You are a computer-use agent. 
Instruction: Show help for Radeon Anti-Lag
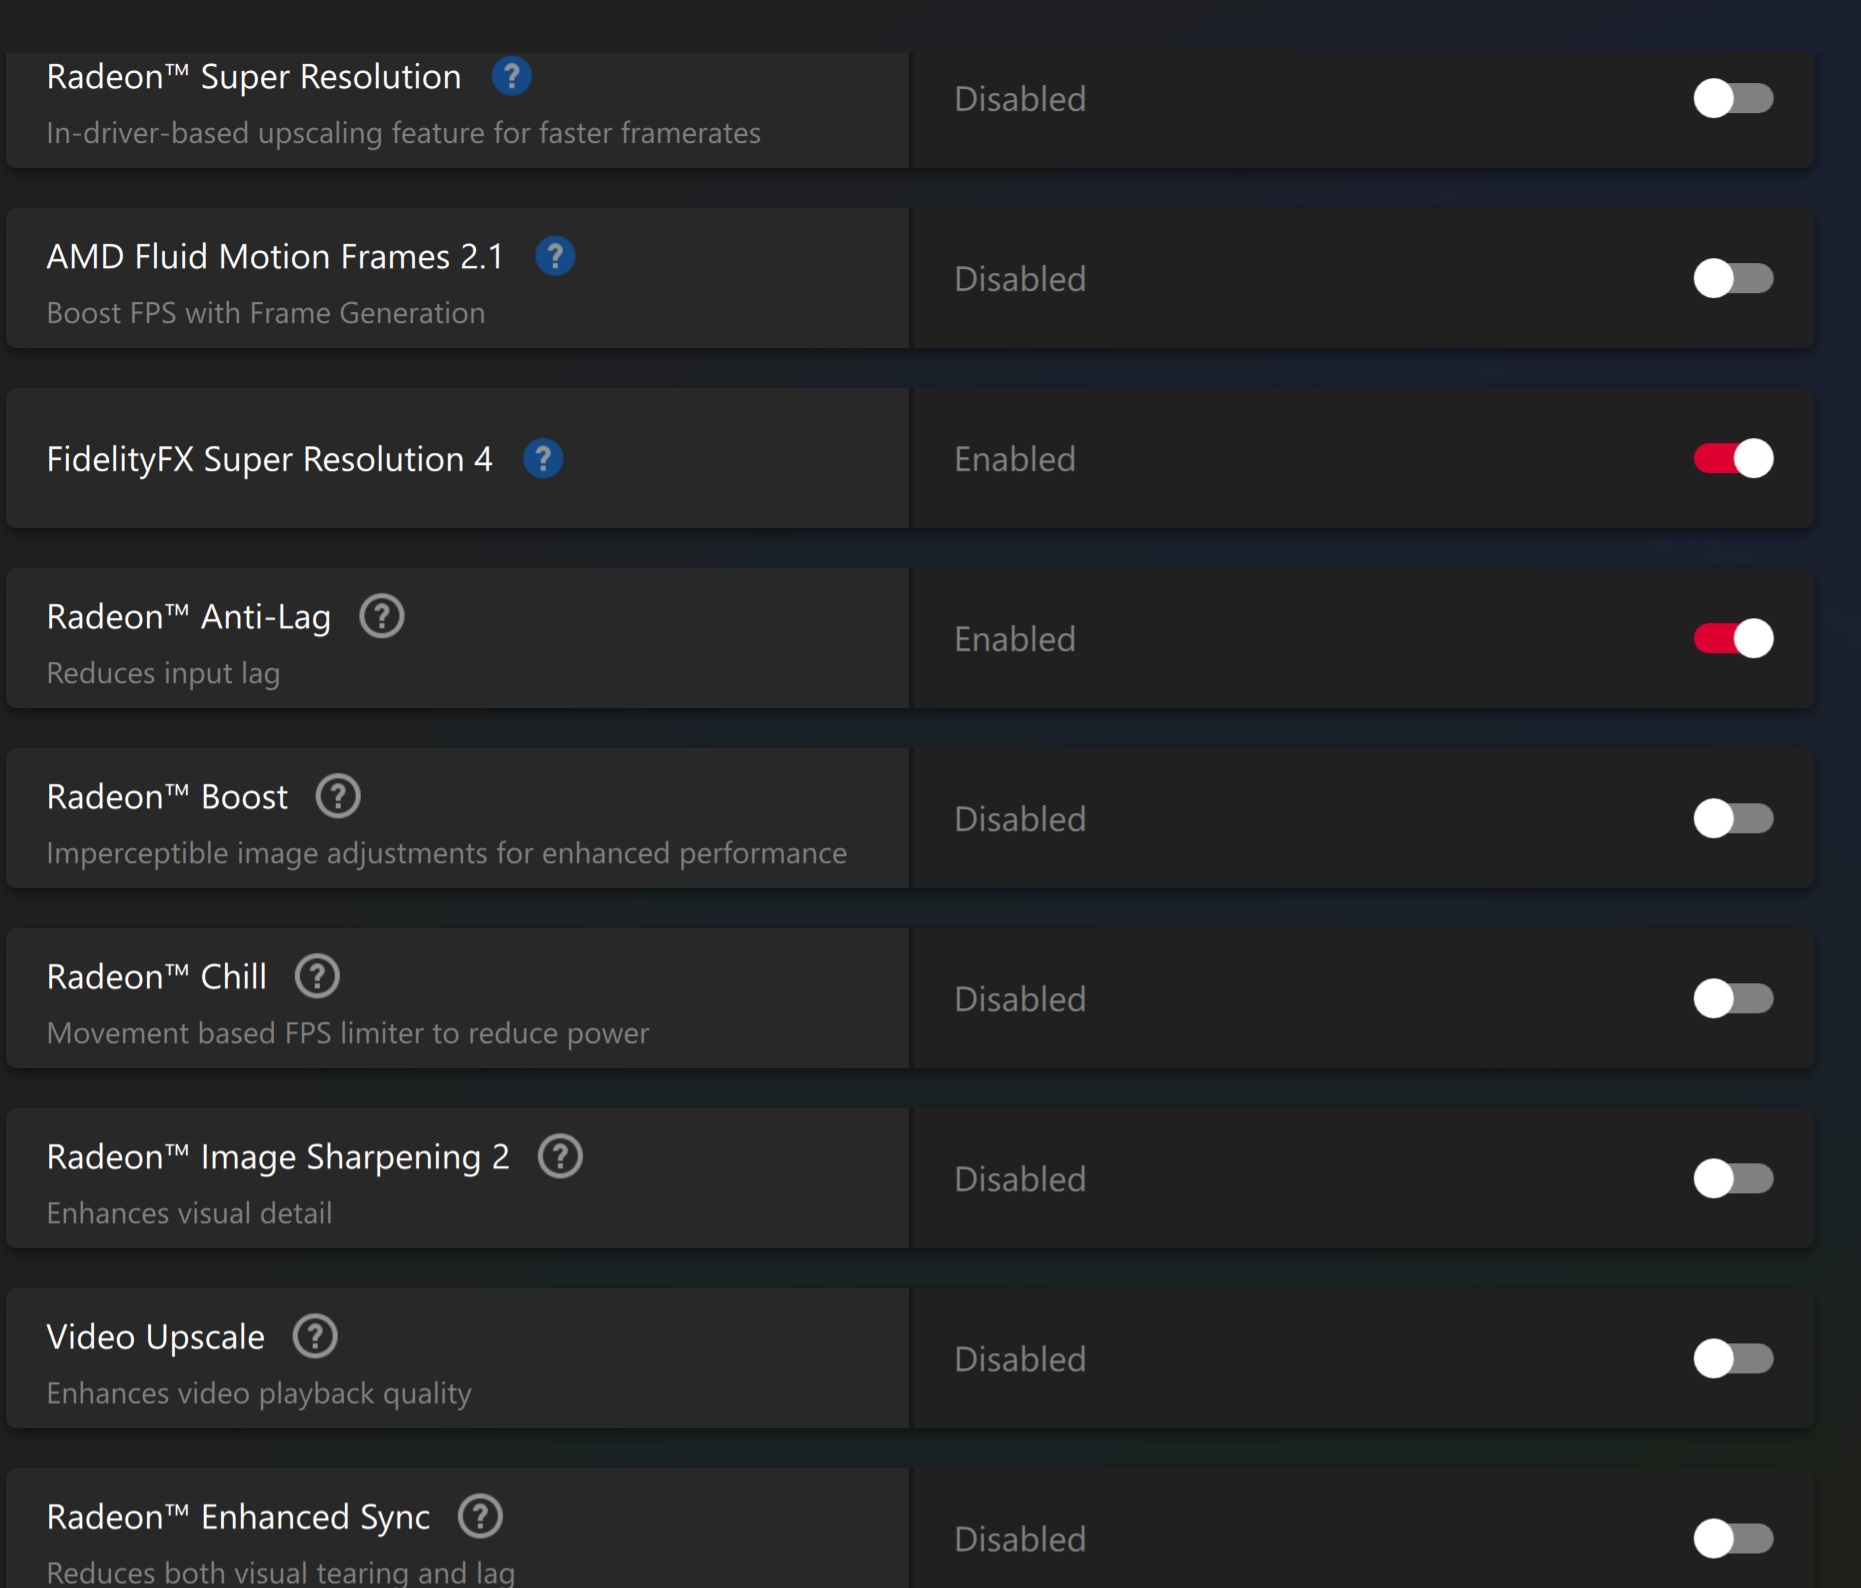click(382, 617)
